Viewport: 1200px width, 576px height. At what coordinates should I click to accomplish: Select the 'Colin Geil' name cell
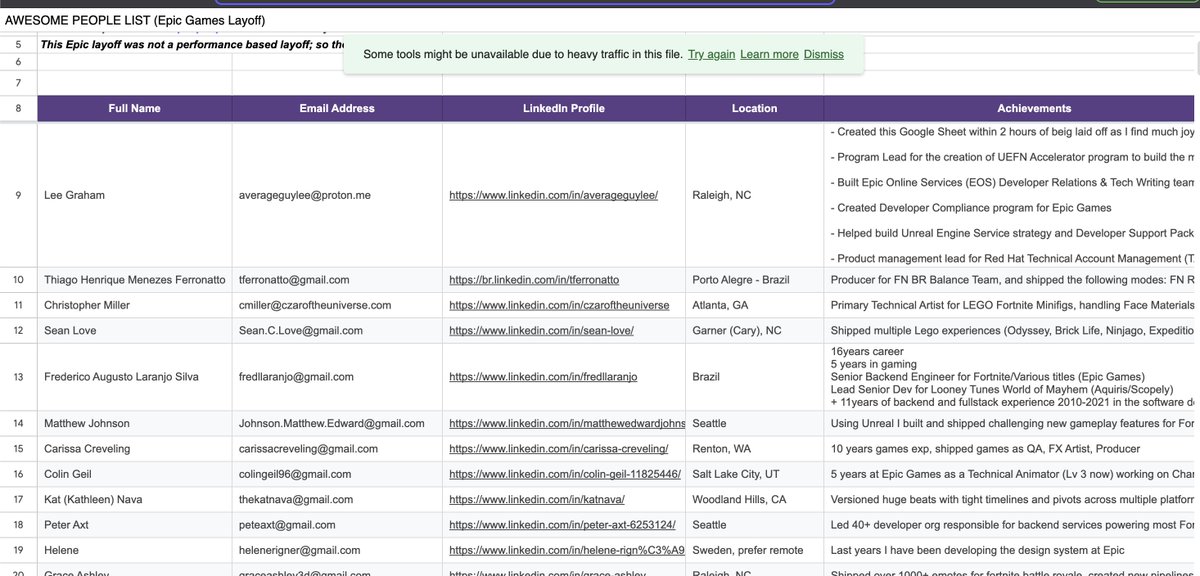134,474
